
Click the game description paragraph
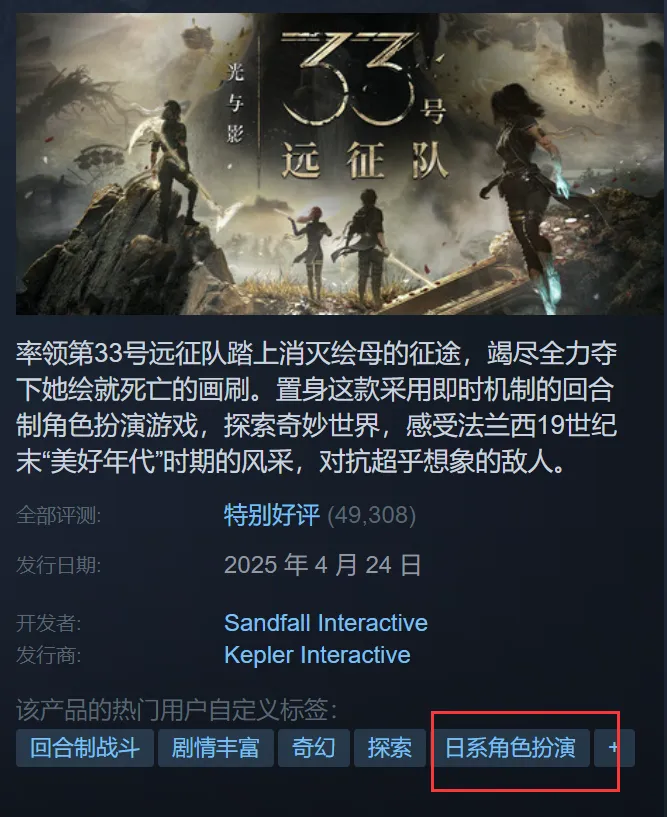317,407
